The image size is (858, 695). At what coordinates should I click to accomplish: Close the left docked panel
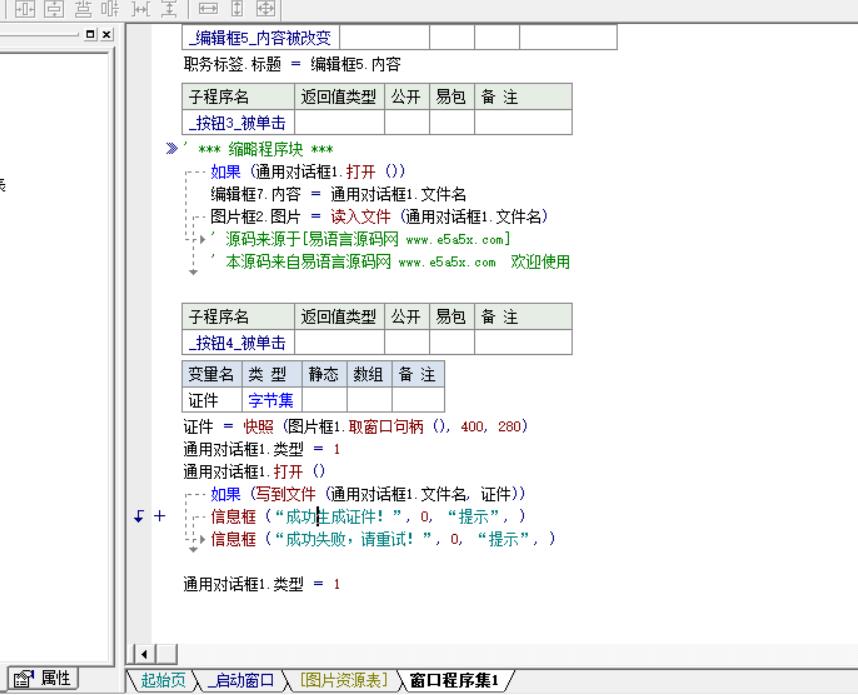click(x=107, y=34)
